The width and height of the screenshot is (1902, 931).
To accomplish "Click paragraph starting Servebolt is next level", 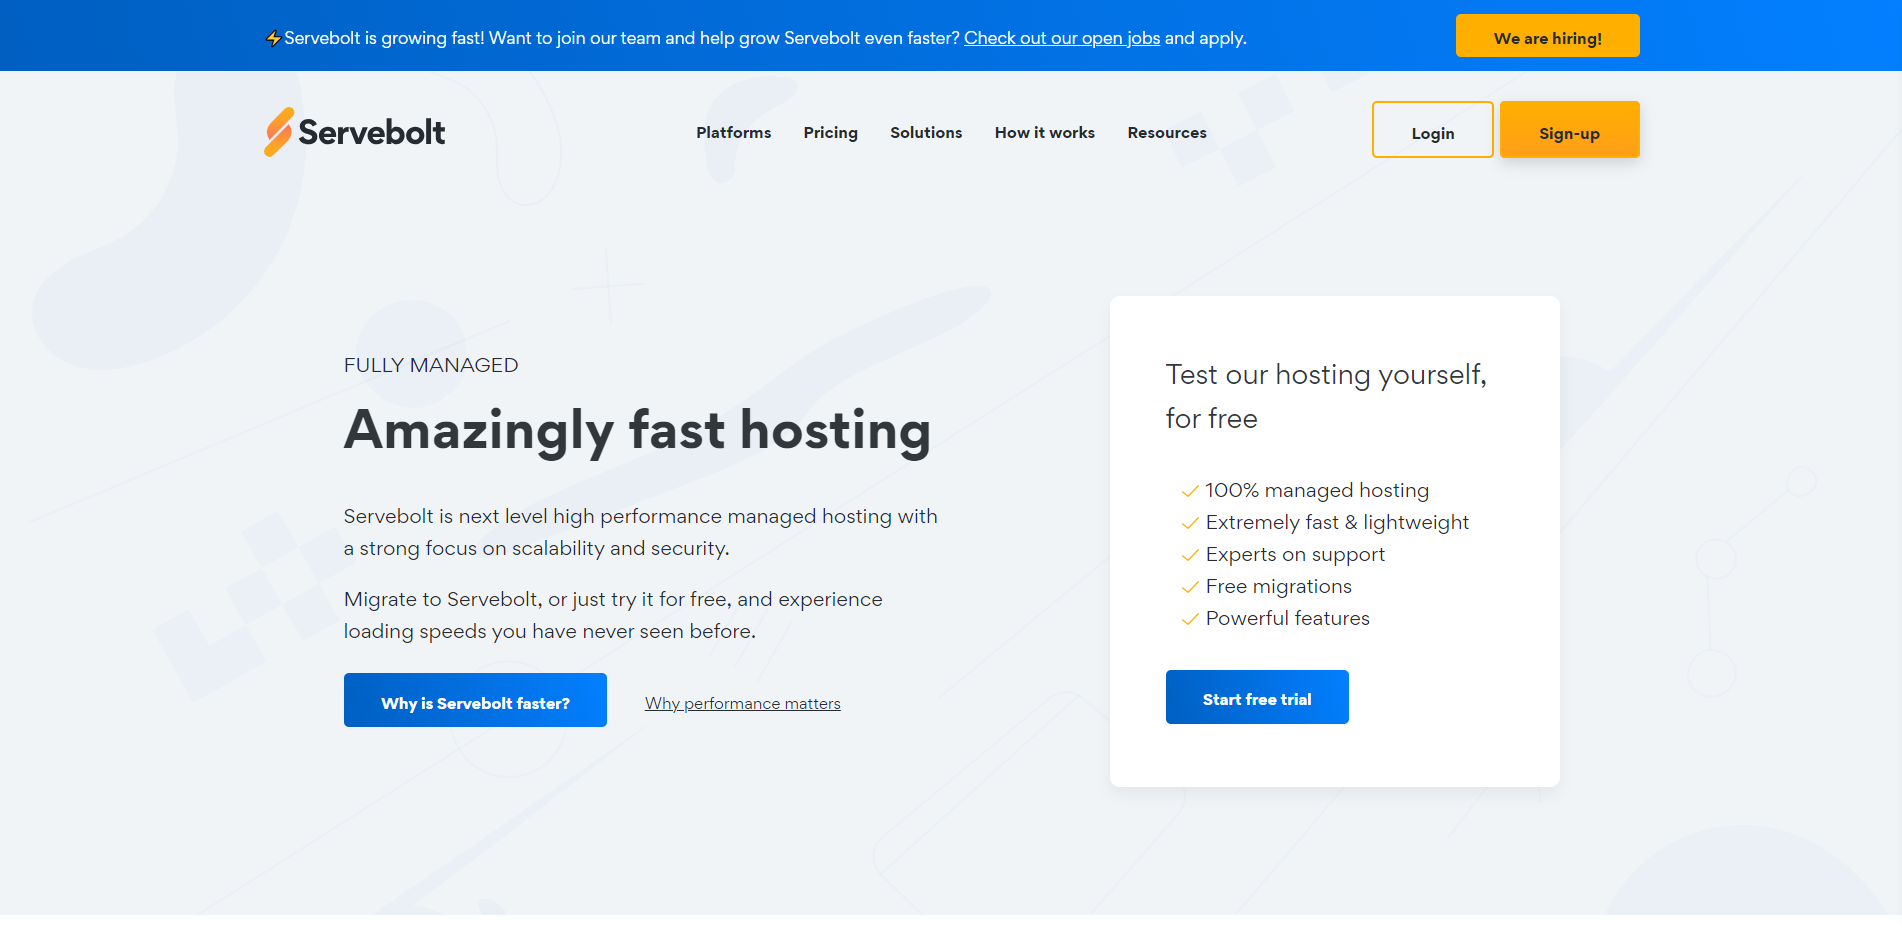I will [x=641, y=532].
